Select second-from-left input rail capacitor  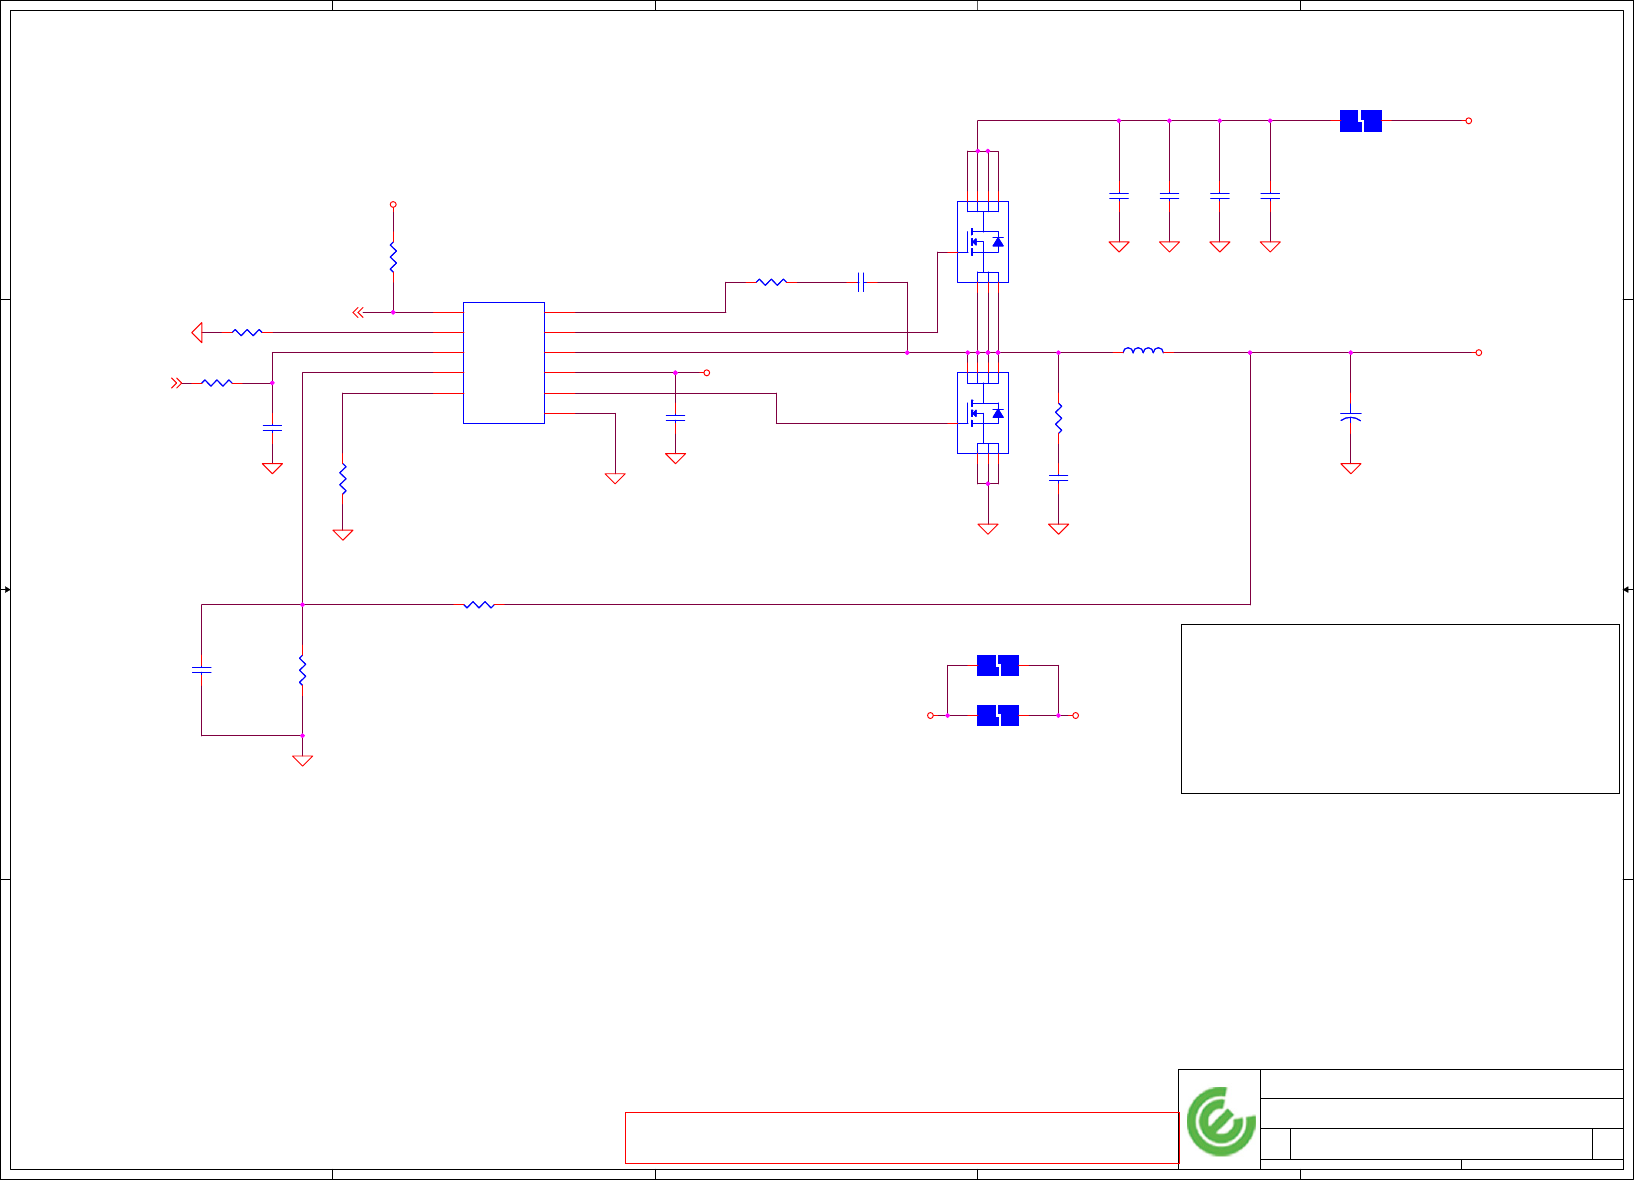(1169, 196)
